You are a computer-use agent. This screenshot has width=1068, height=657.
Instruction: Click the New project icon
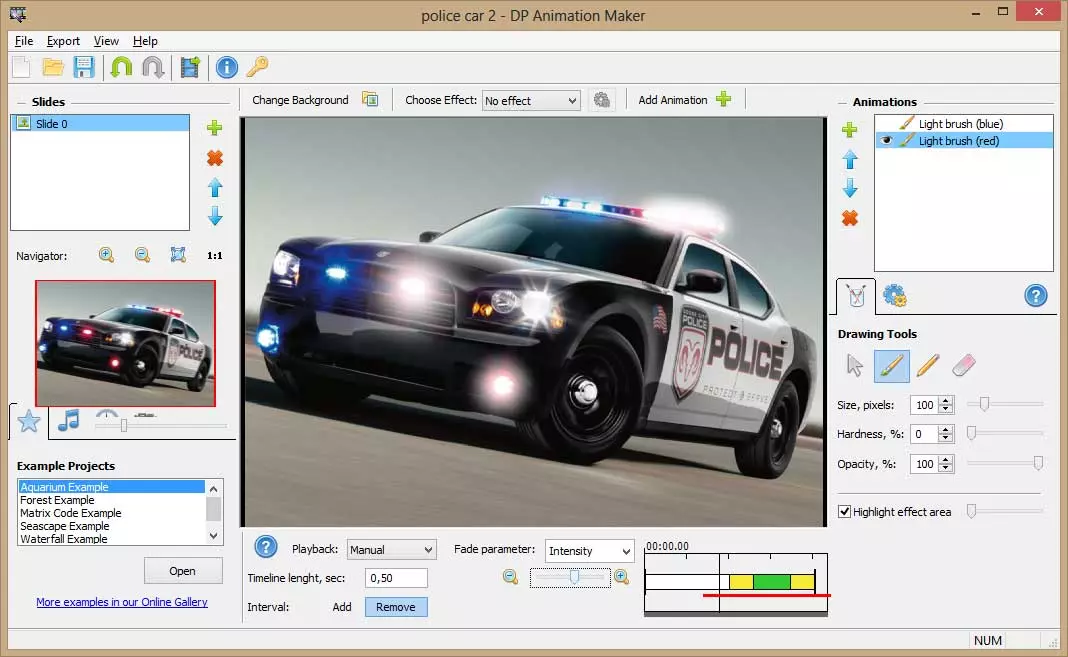(x=21, y=67)
